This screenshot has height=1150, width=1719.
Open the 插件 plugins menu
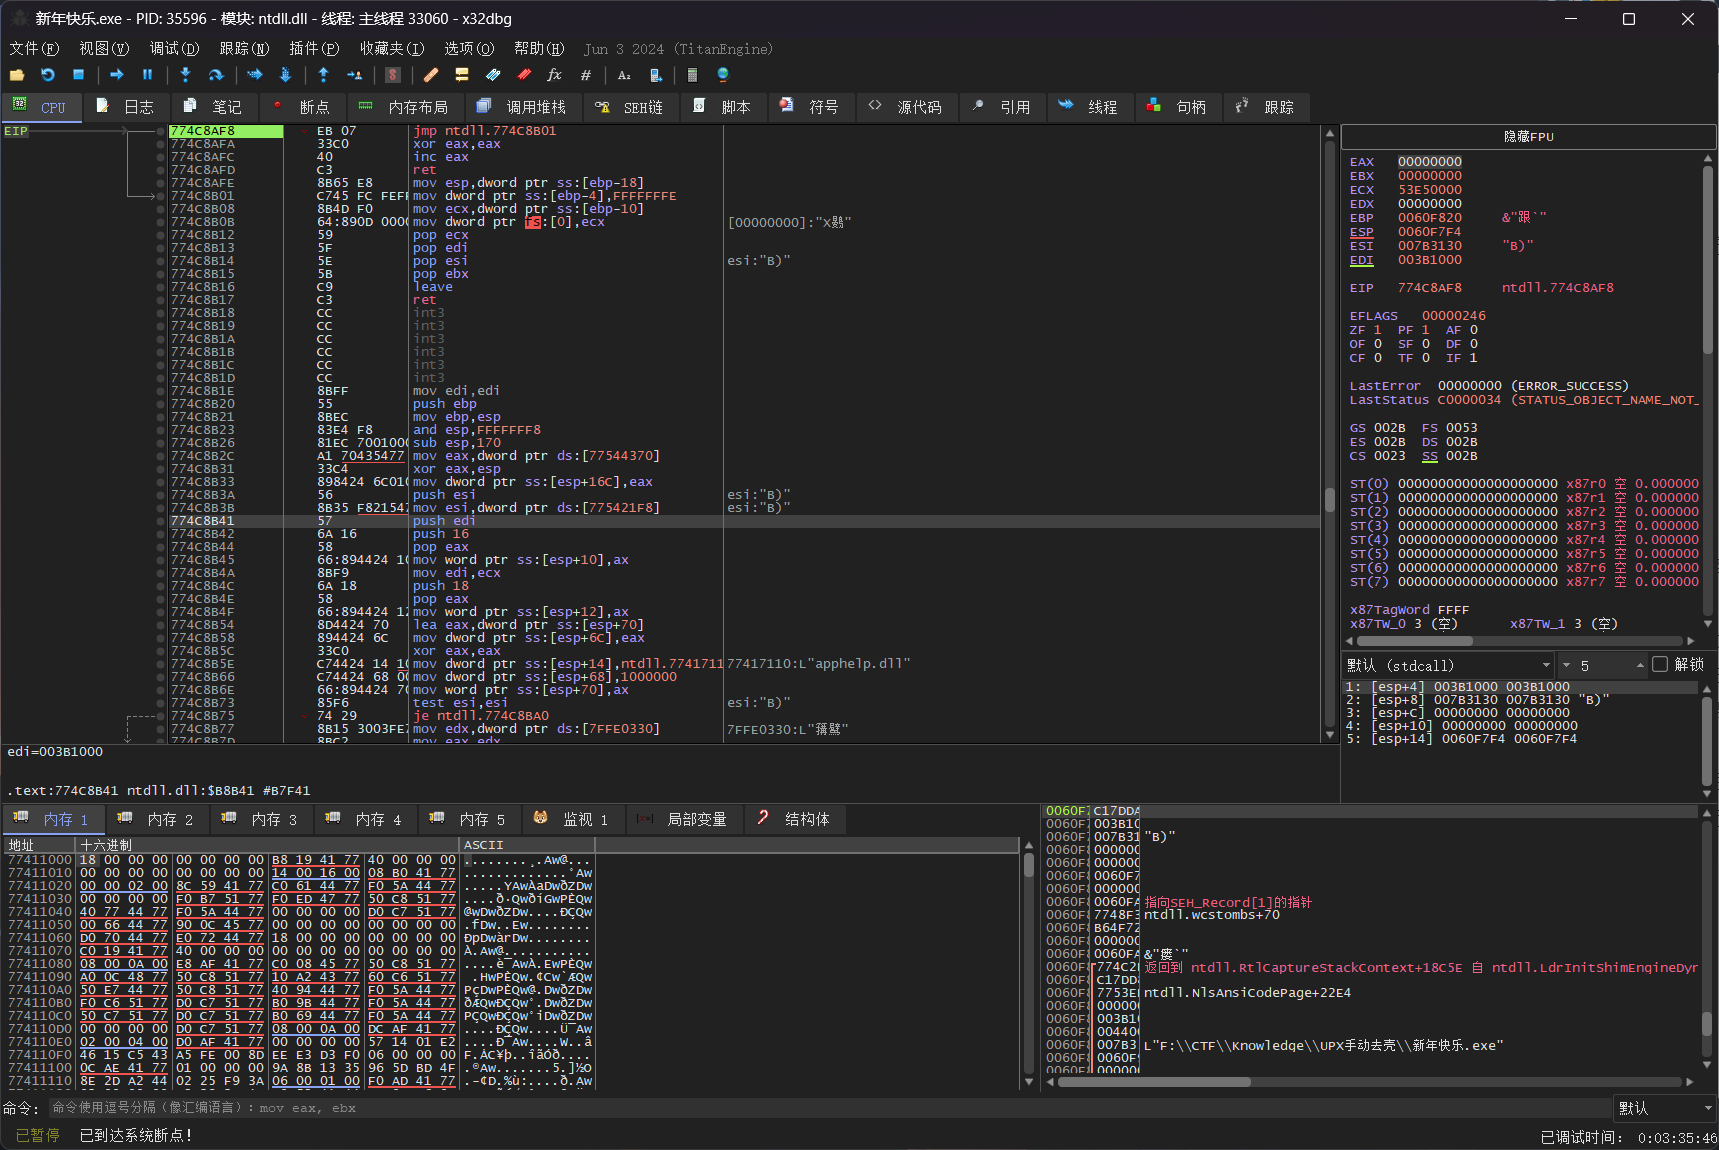point(314,48)
